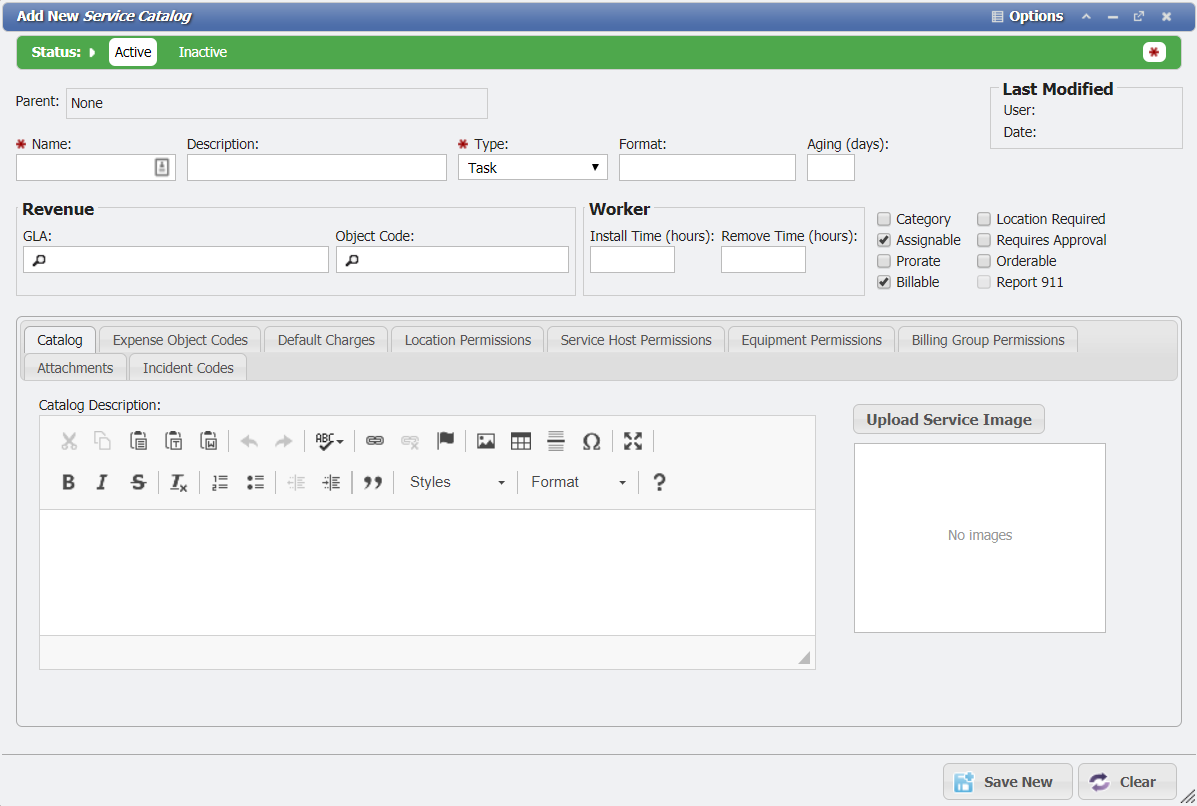Insert a table using the editor toolbar
The height and width of the screenshot is (806, 1197).
tap(521, 440)
